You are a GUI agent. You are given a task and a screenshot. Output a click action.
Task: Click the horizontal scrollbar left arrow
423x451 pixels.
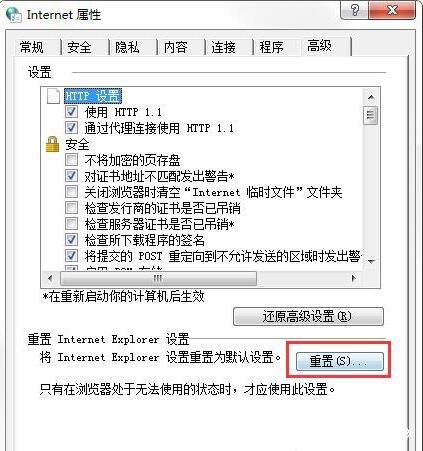pos(50,278)
